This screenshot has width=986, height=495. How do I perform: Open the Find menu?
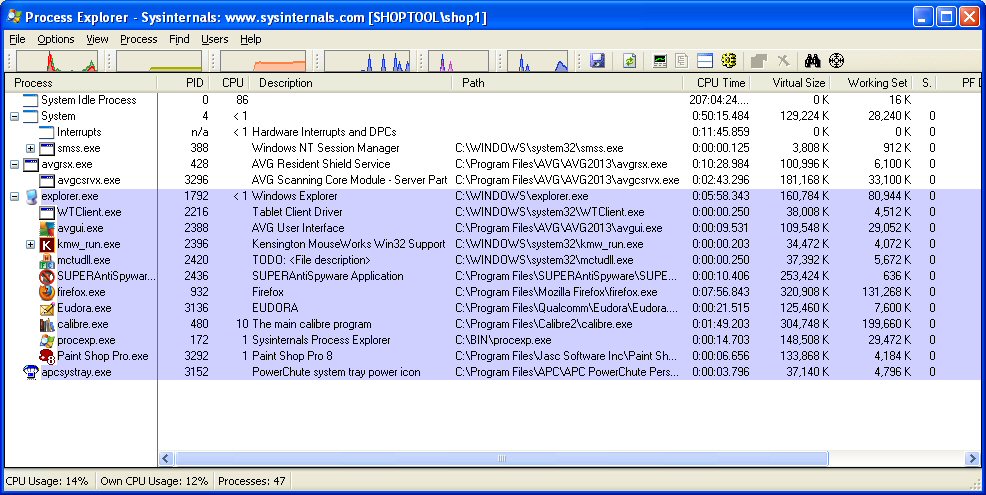179,39
